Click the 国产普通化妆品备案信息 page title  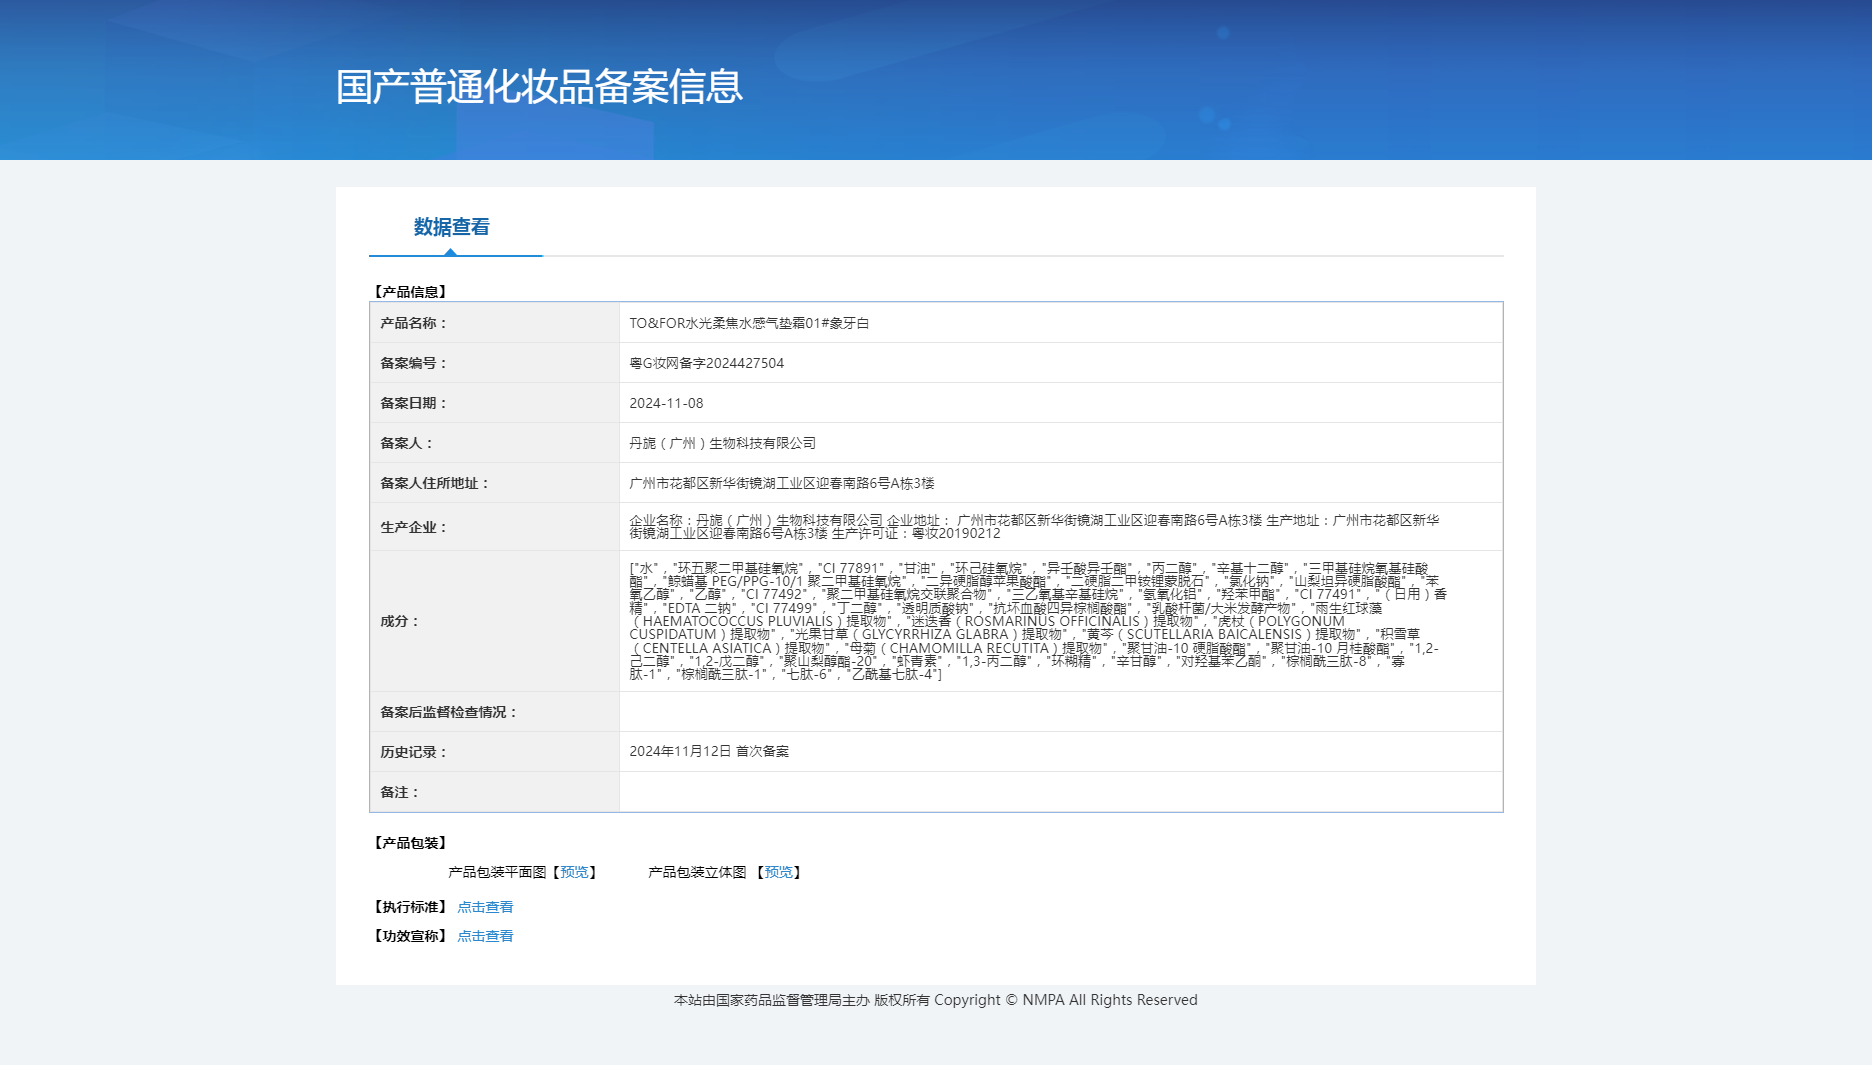(x=539, y=87)
